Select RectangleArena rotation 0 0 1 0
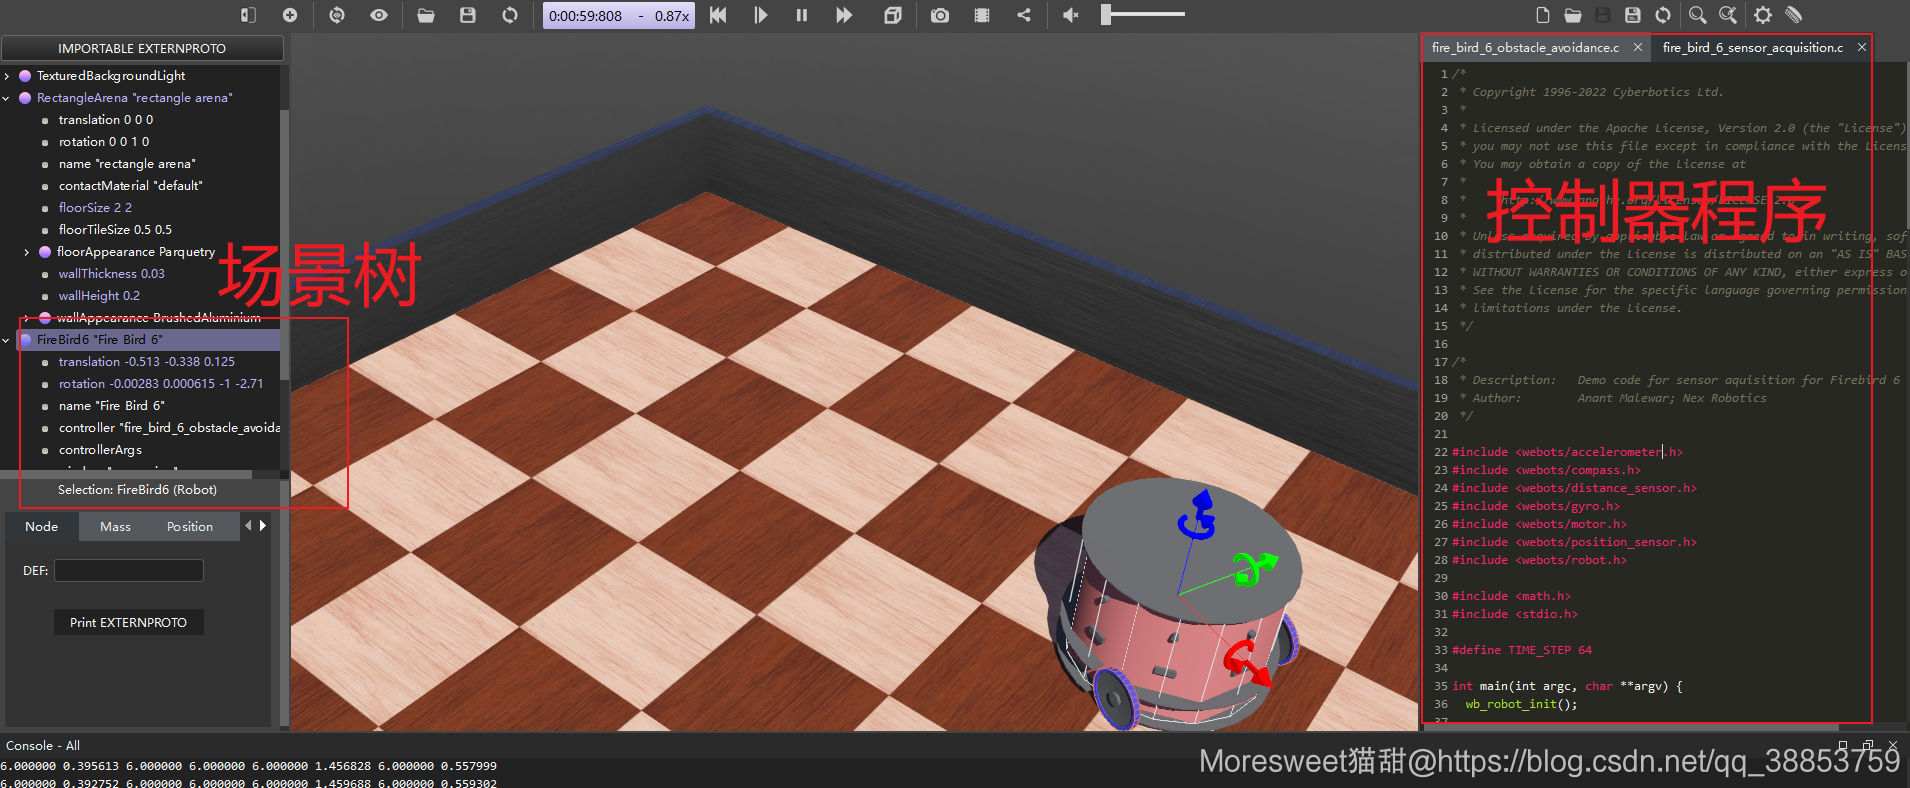 click(x=104, y=142)
